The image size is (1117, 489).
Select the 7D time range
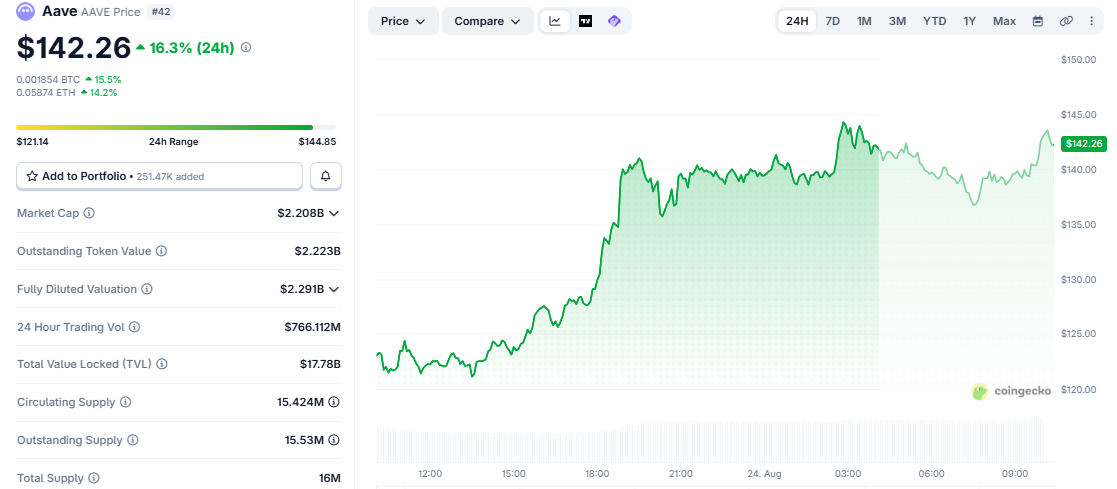pyautogui.click(x=832, y=21)
